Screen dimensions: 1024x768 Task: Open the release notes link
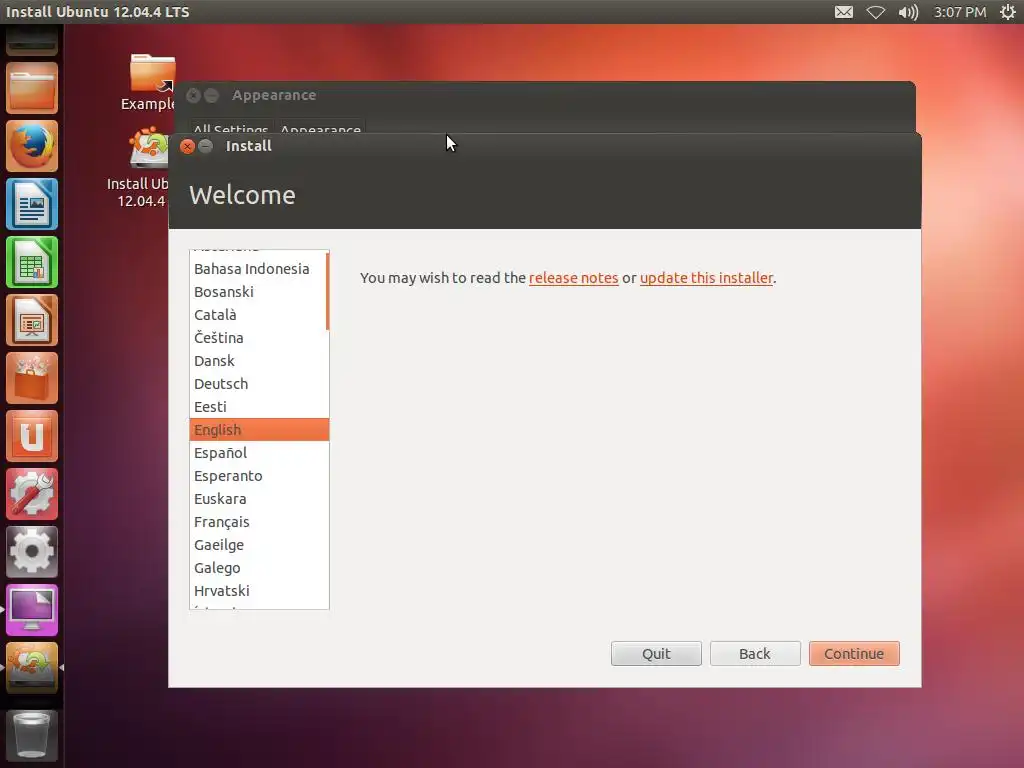(x=573, y=278)
